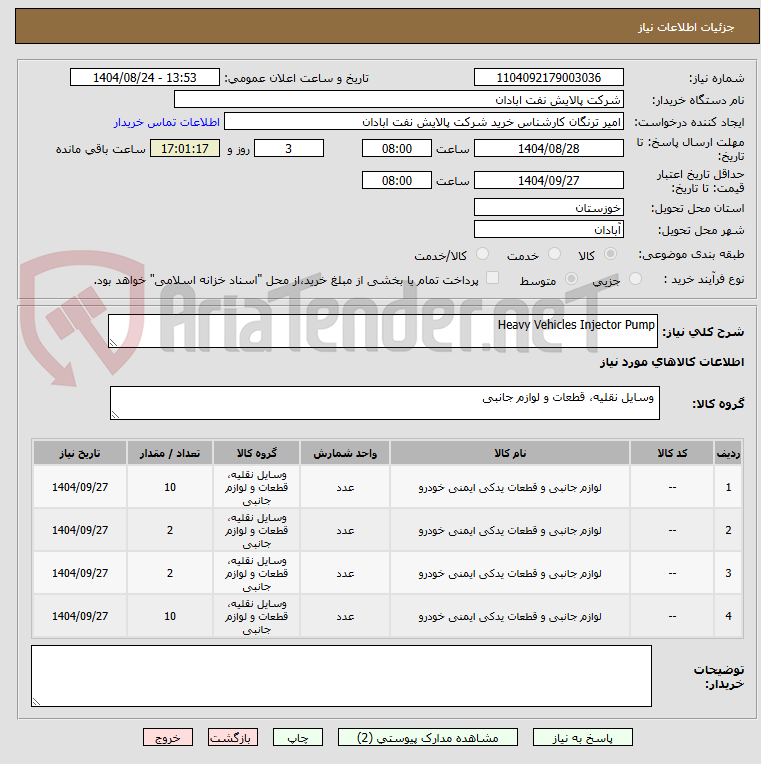Click the ردیف column header
Image resolution: width=761 pixels, height=764 pixels.
point(728,453)
